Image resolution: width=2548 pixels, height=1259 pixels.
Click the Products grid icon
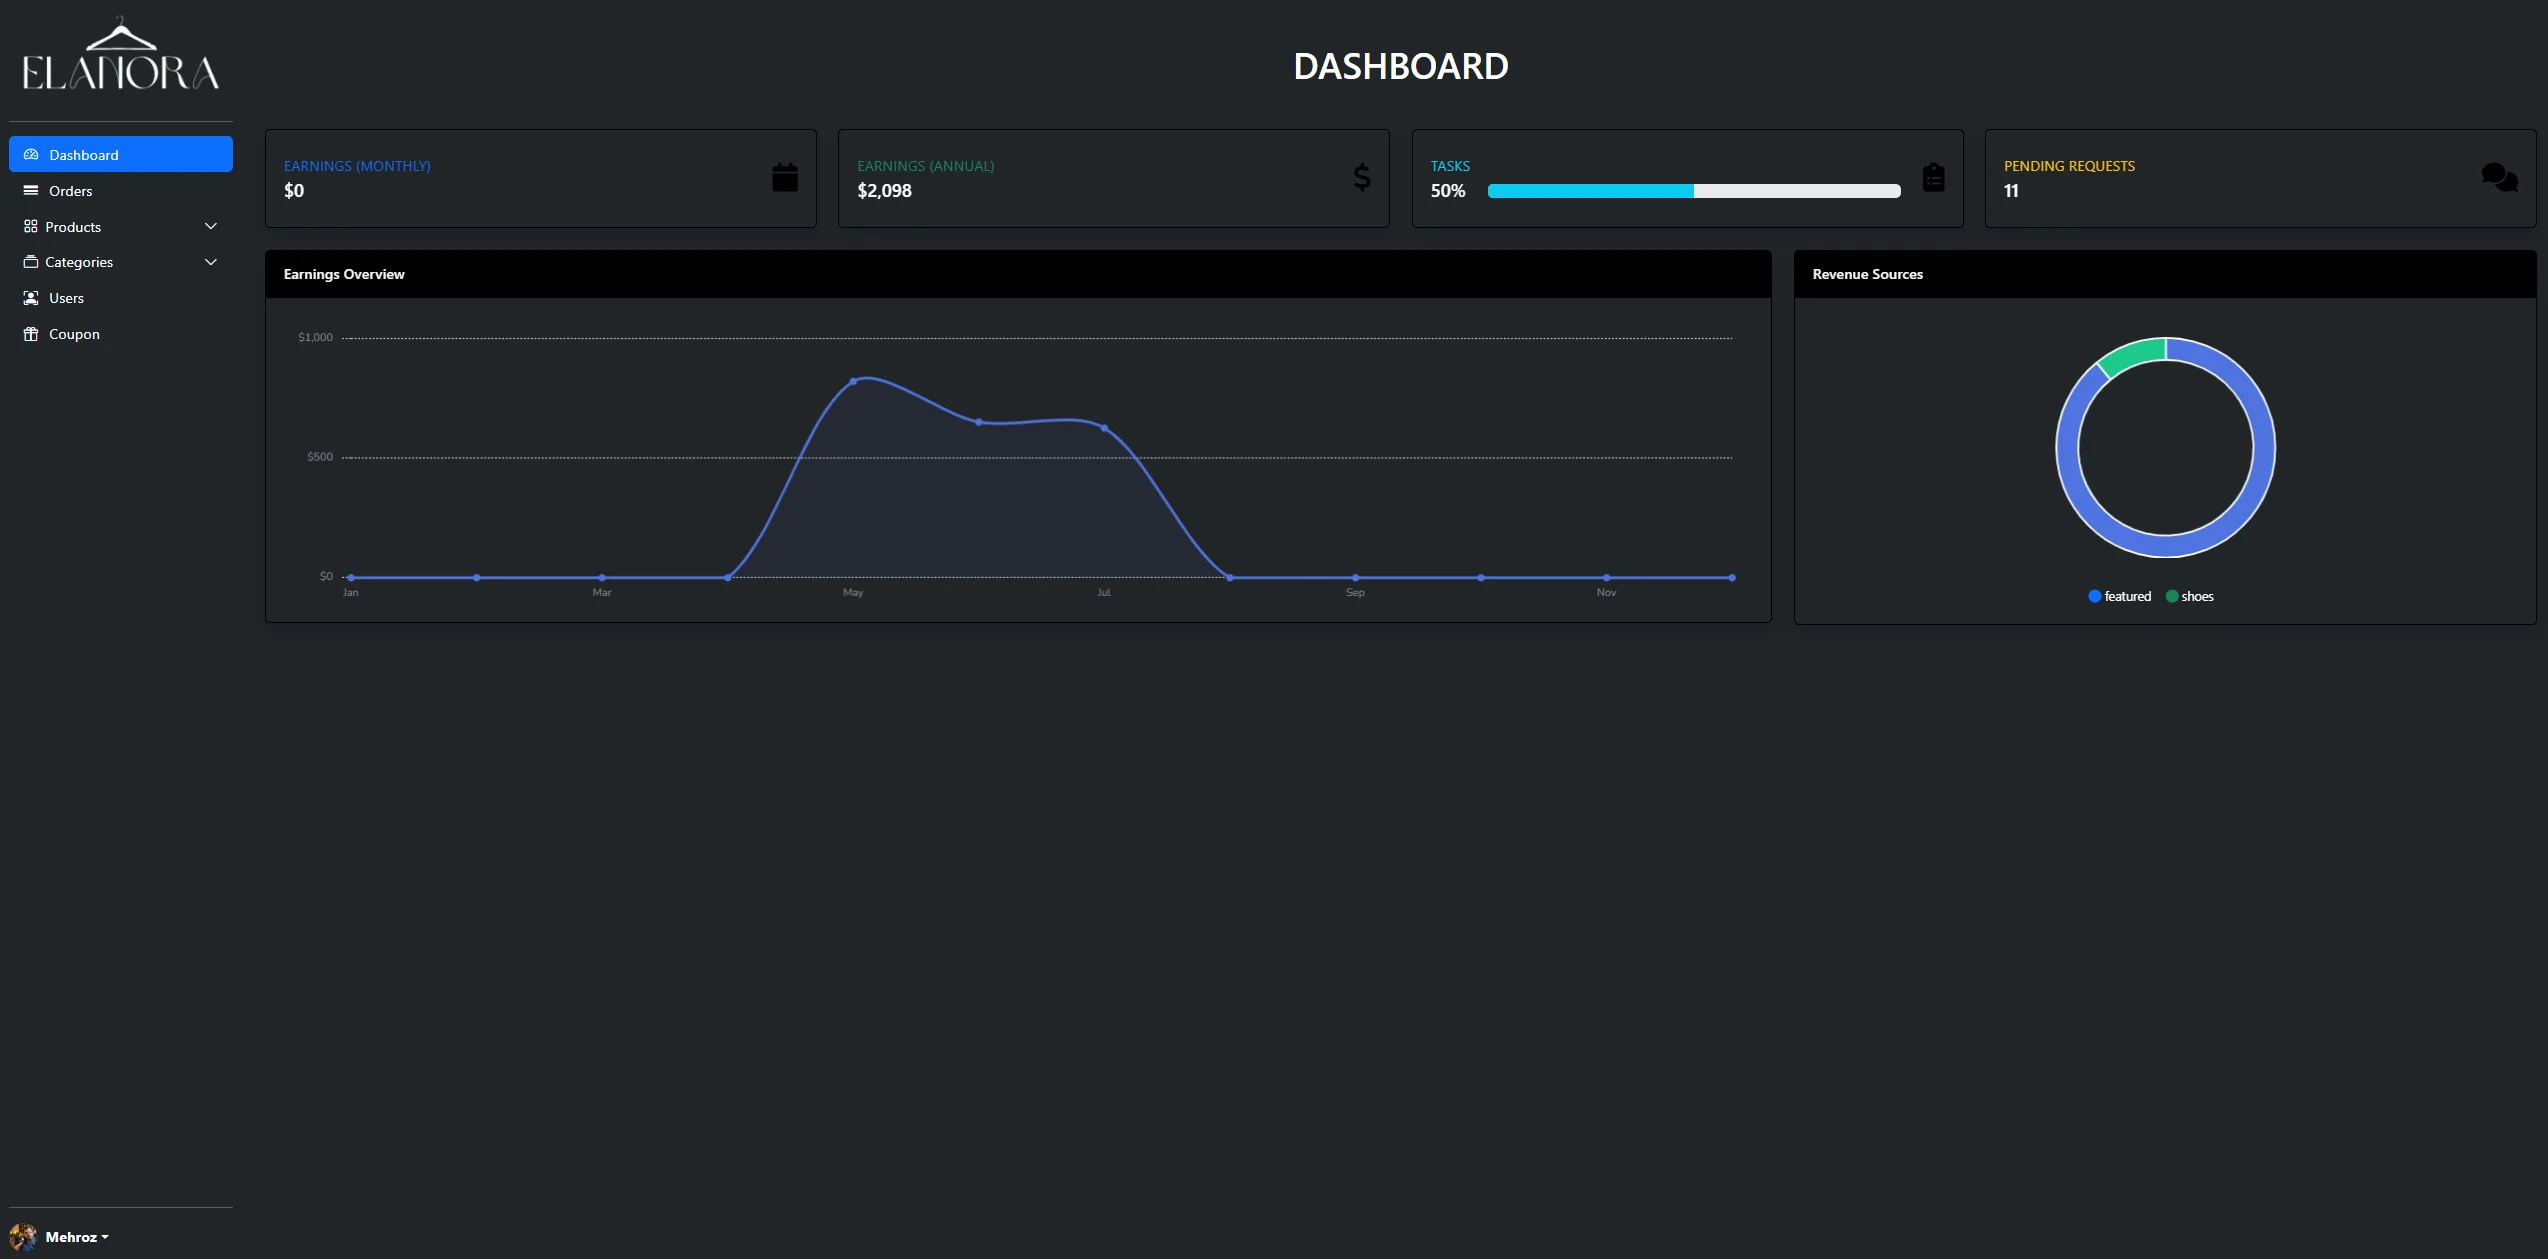[x=31, y=227]
